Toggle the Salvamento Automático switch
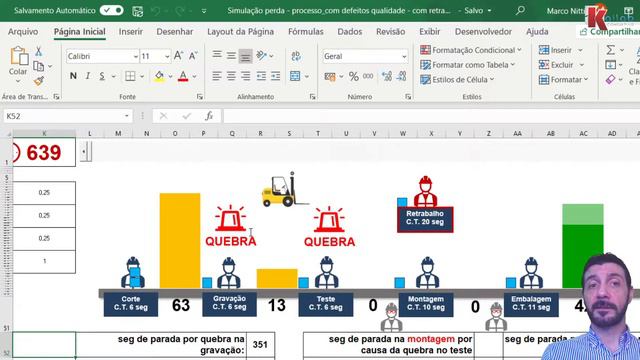 pyautogui.click(x=111, y=11)
